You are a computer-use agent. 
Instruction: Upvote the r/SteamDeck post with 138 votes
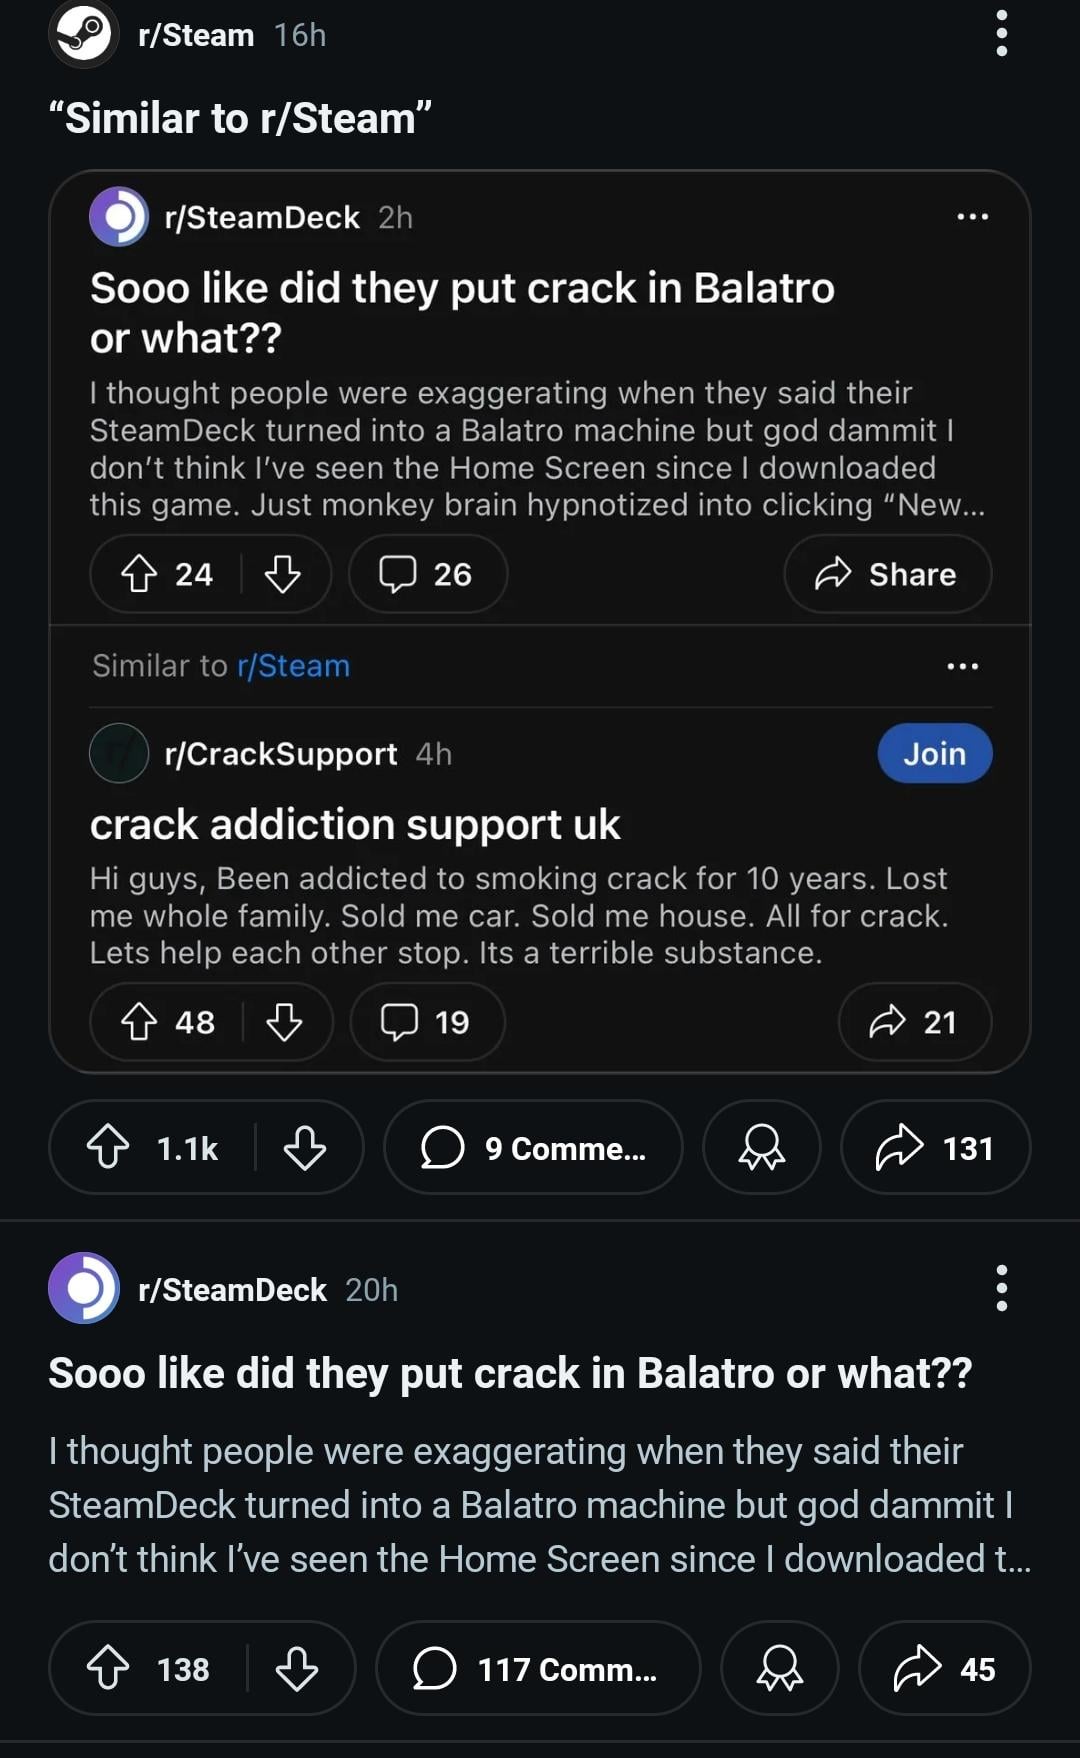(108, 1668)
